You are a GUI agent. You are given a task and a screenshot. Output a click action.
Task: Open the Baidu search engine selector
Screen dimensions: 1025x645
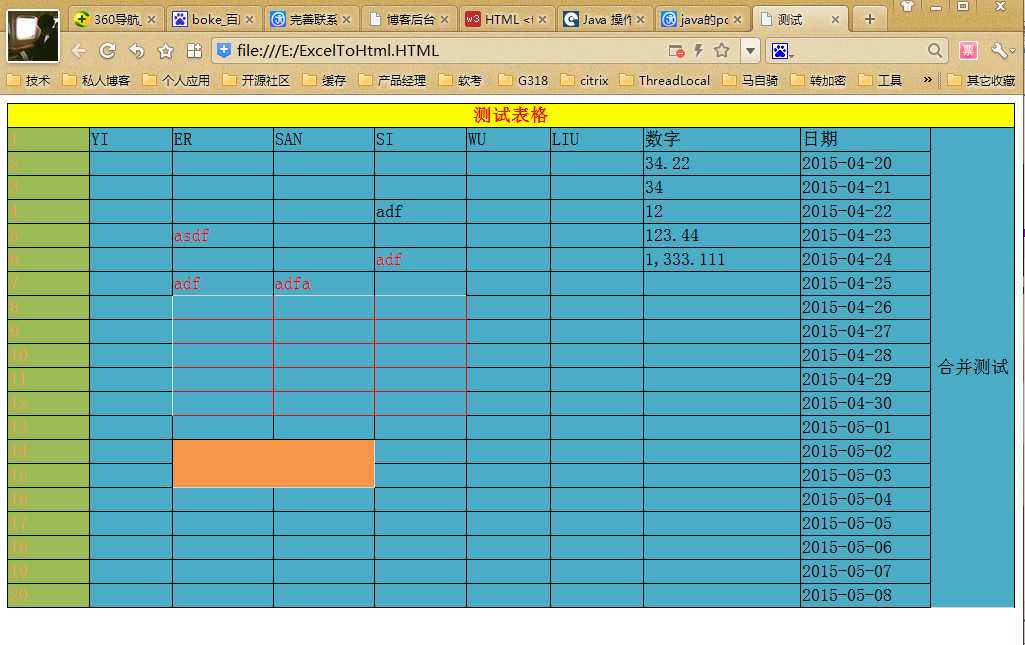782,51
